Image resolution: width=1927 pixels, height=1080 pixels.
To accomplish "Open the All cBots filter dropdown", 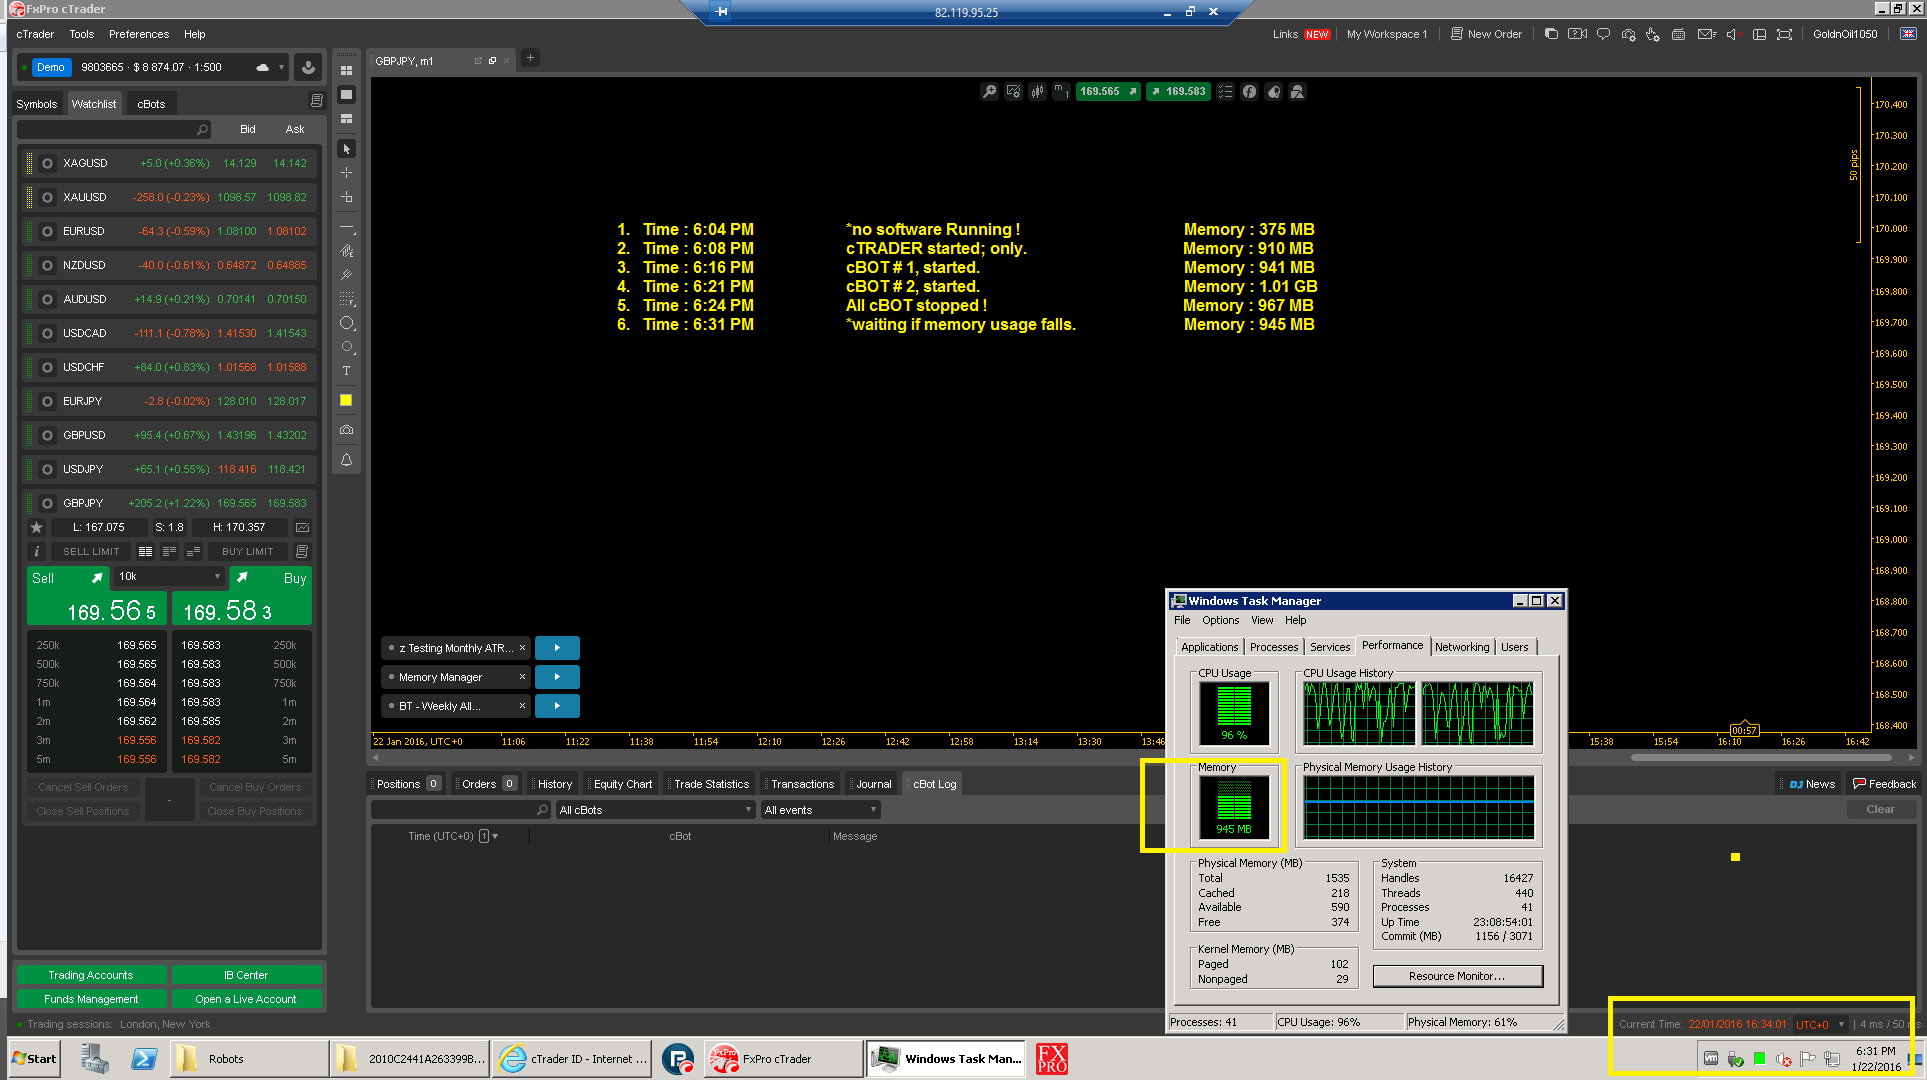I will coord(655,810).
